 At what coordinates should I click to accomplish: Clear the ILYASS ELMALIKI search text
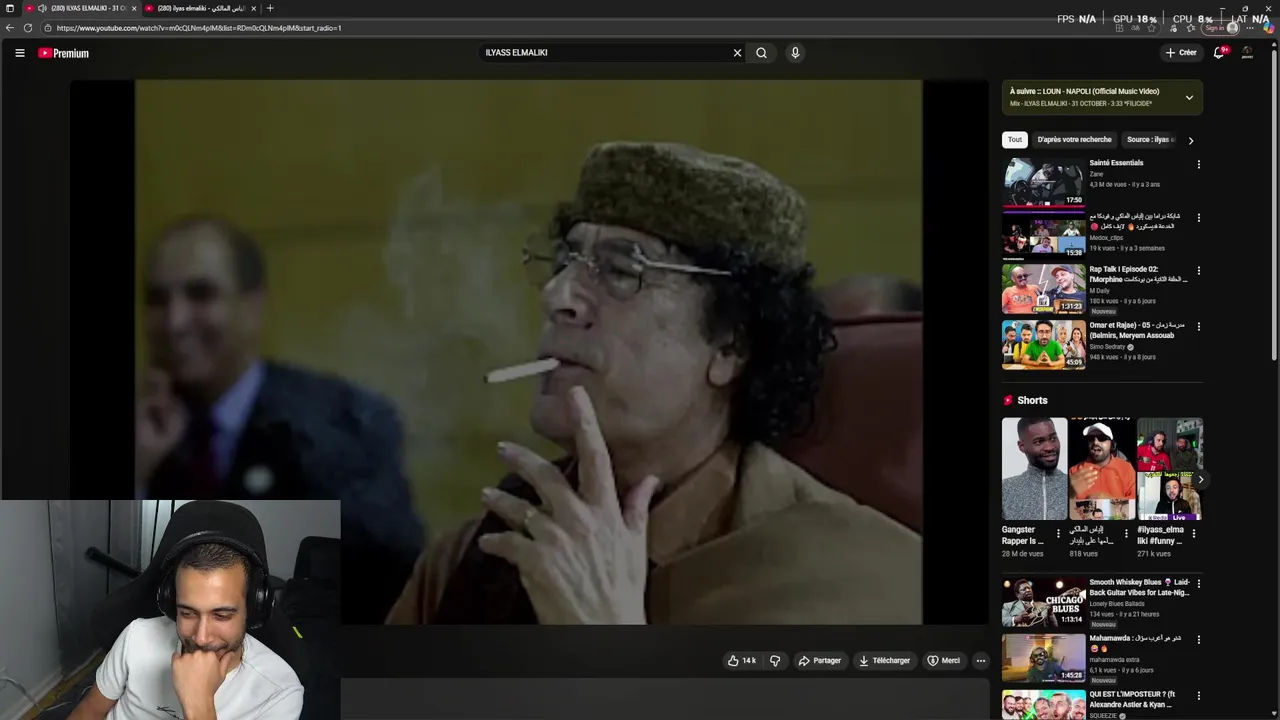click(x=737, y=53)
